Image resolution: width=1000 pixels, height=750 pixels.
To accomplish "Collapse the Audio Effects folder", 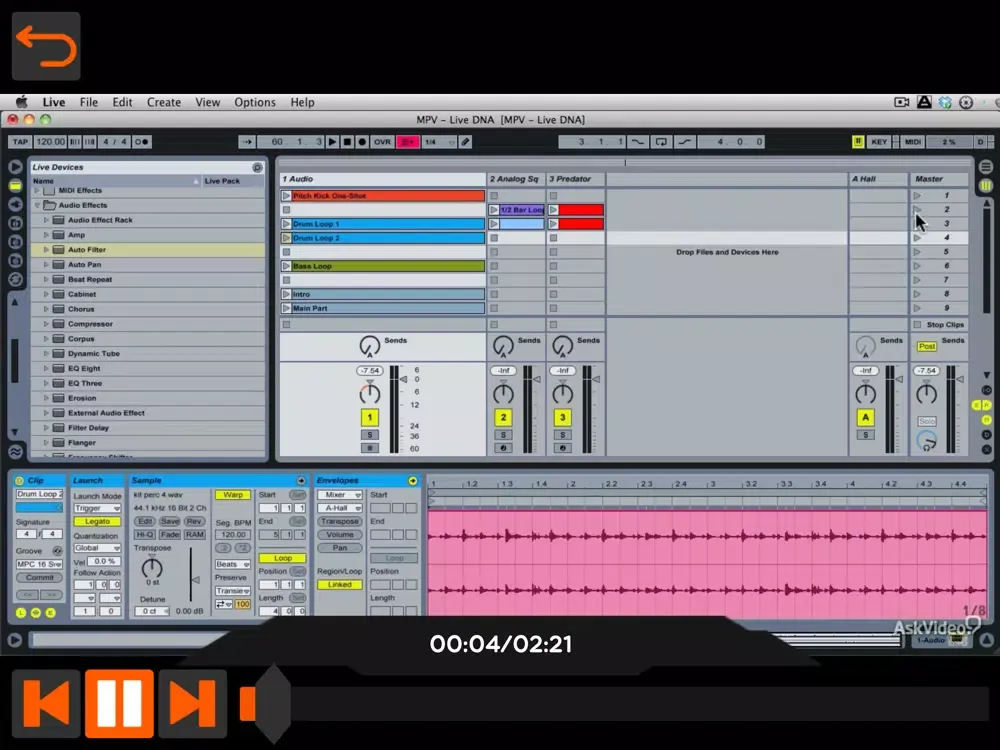I will click(37, 205).
